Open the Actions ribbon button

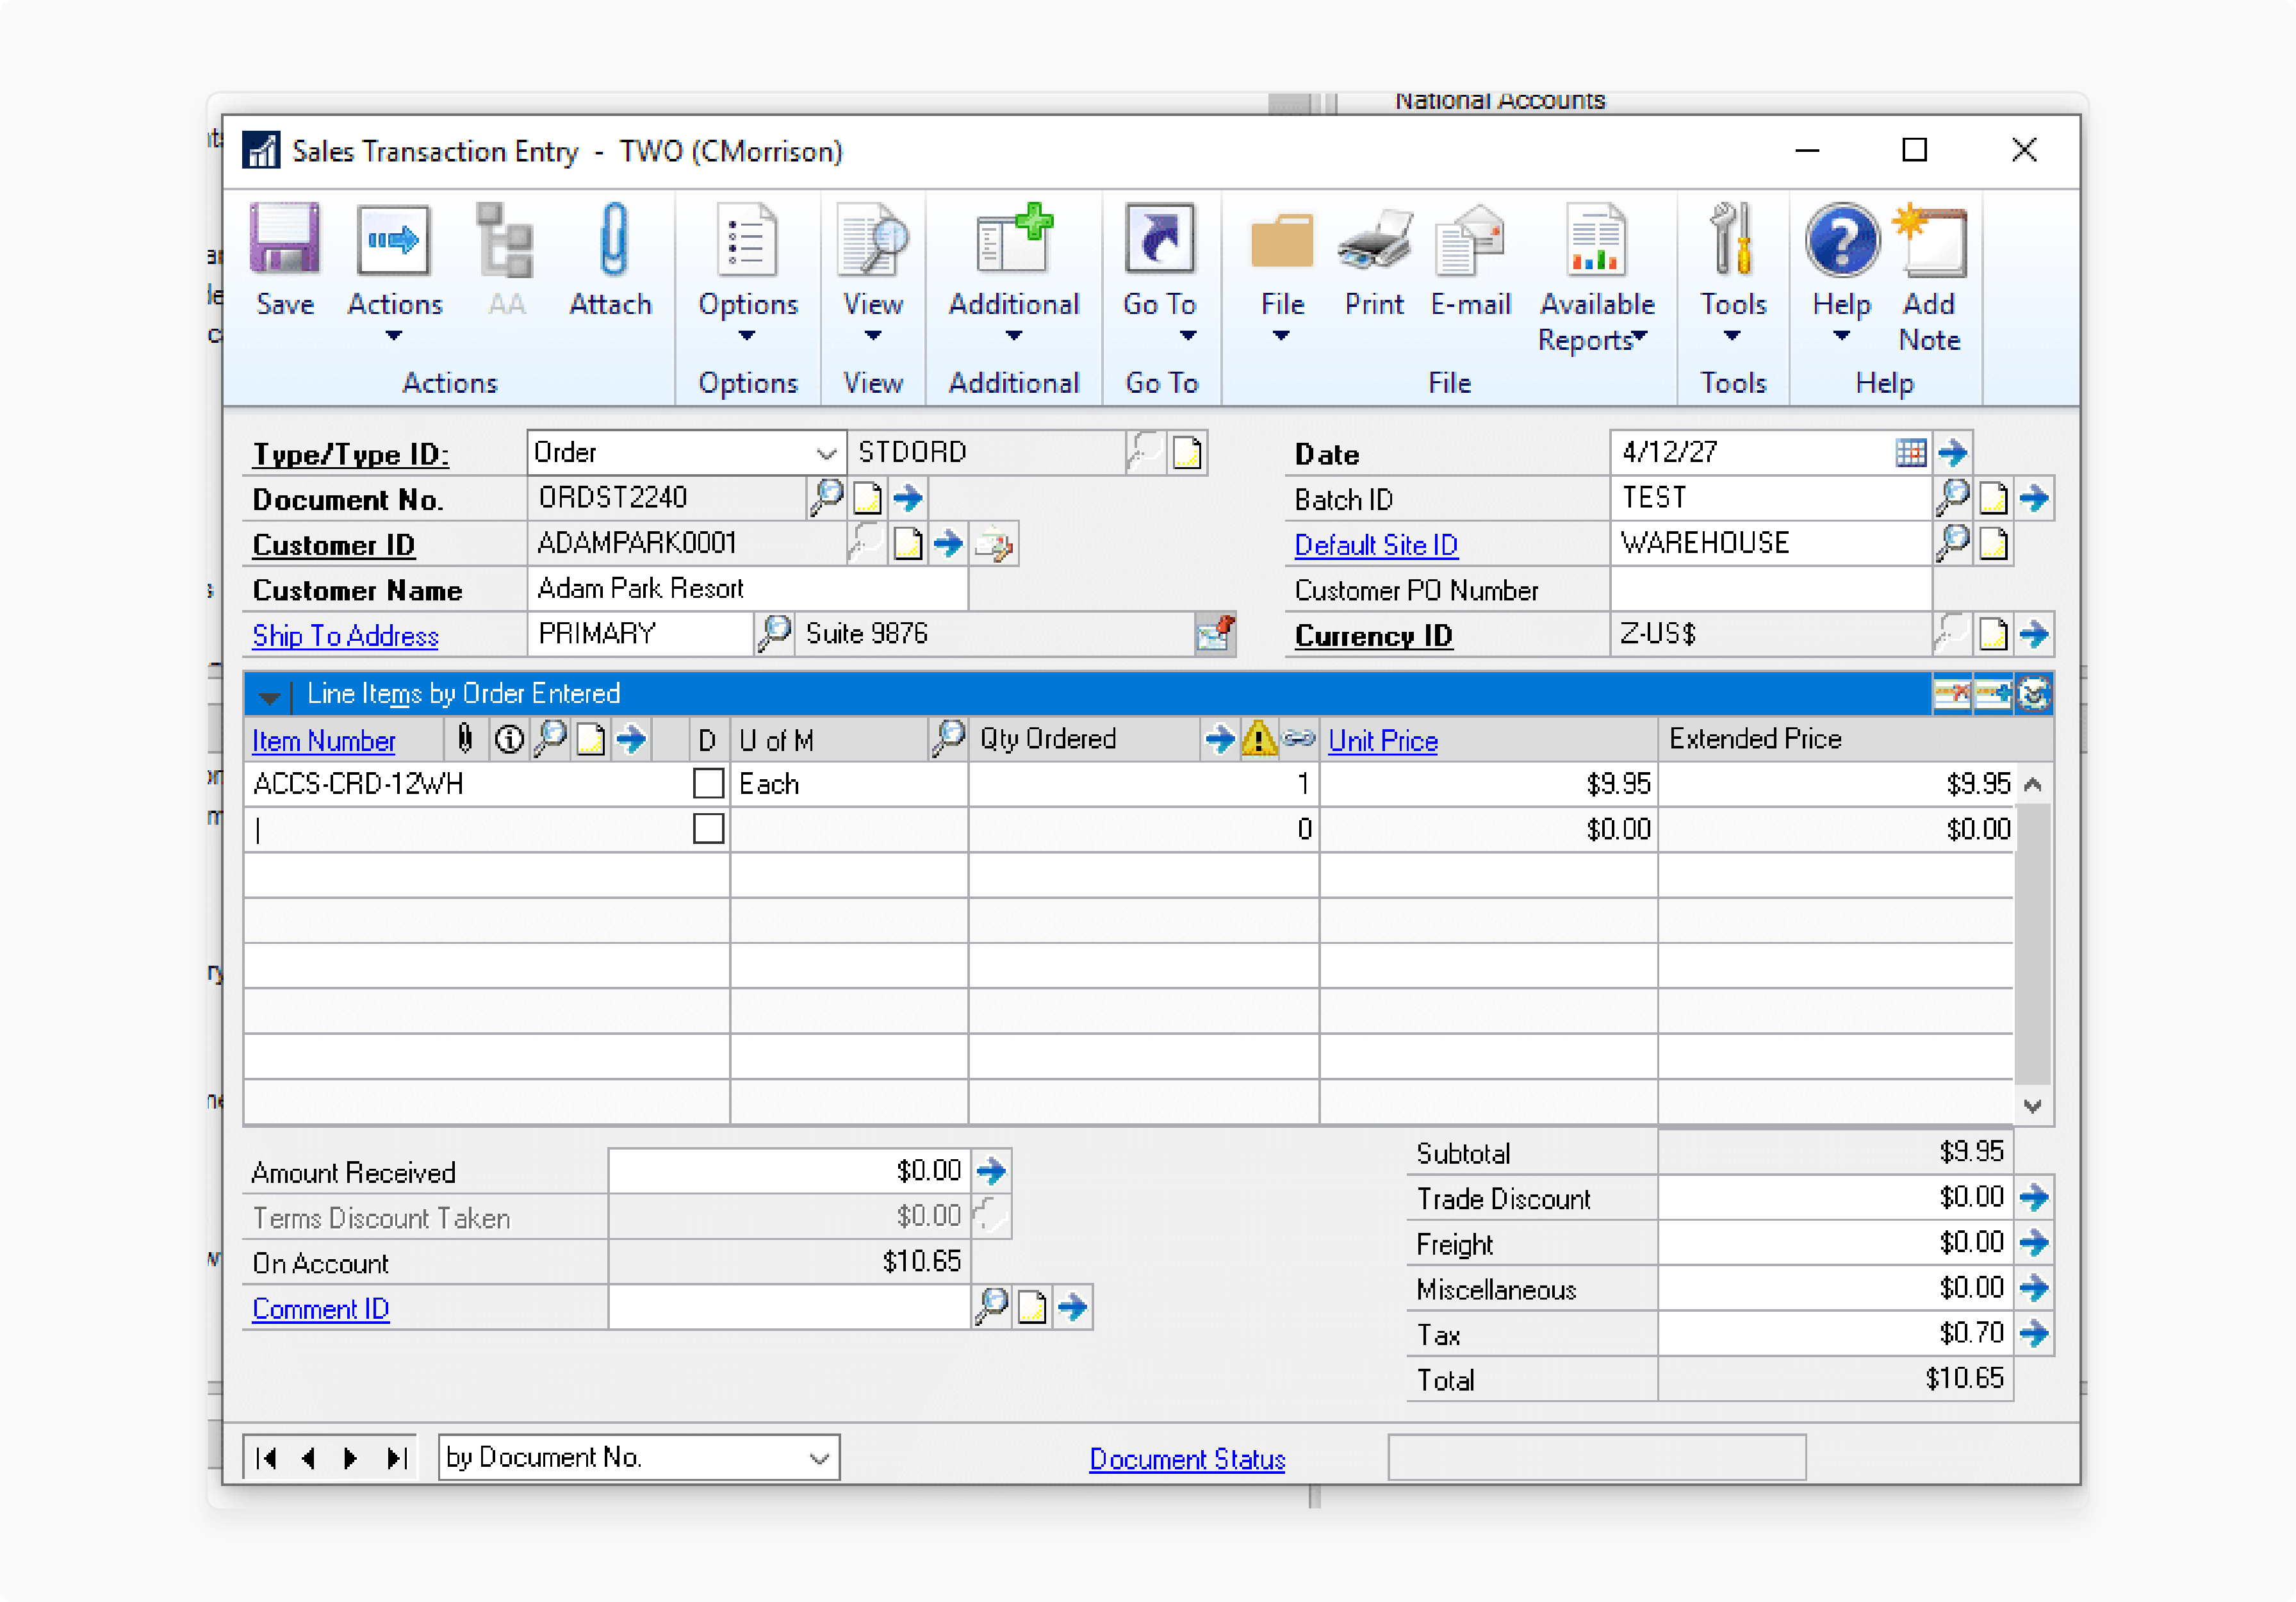[x=394, y=272]
